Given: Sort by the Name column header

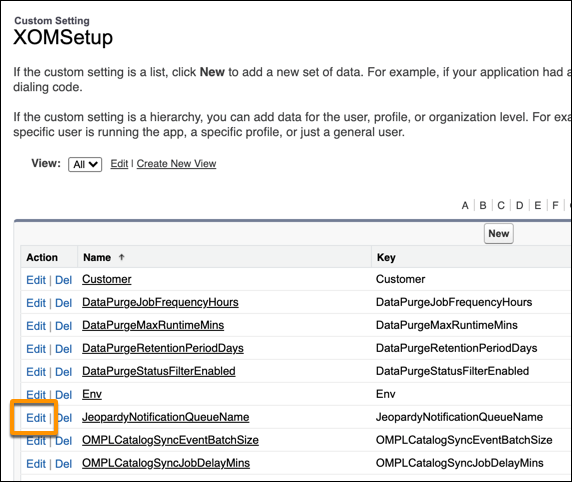Looking at the screenshot, I should 97,257.
